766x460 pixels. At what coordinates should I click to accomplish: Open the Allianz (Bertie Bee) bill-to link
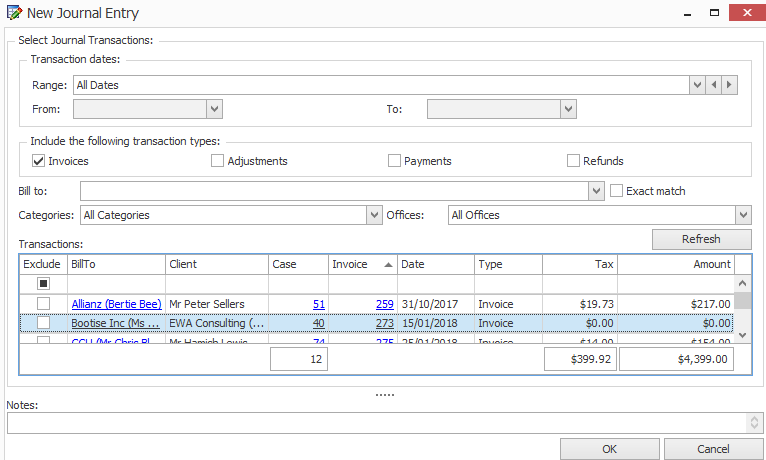tap(115, 304)
